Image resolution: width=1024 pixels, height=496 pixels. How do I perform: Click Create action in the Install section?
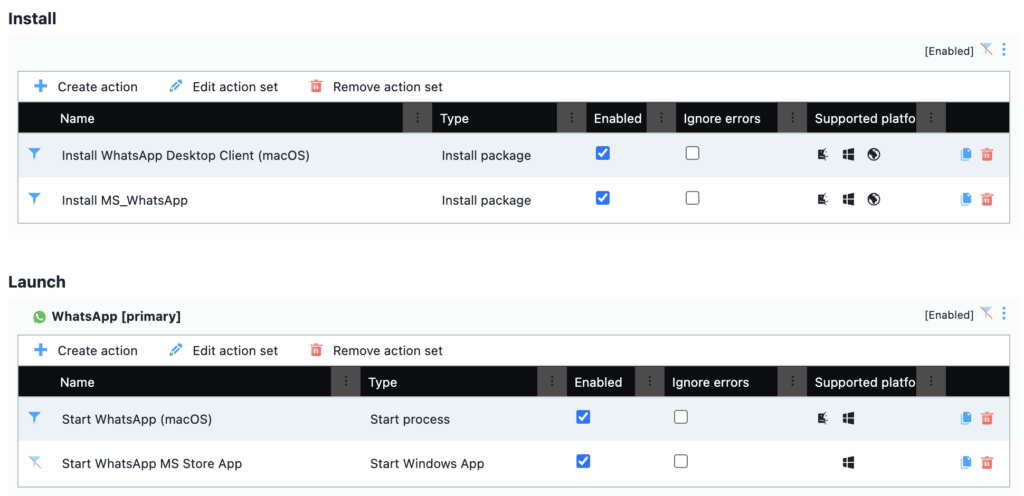86,87
